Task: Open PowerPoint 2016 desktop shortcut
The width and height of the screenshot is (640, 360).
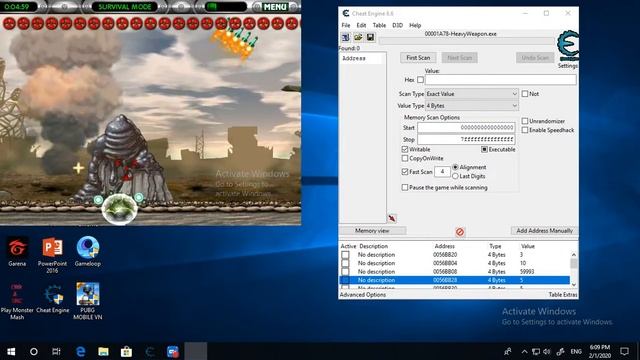Action: tap(52, 255)
